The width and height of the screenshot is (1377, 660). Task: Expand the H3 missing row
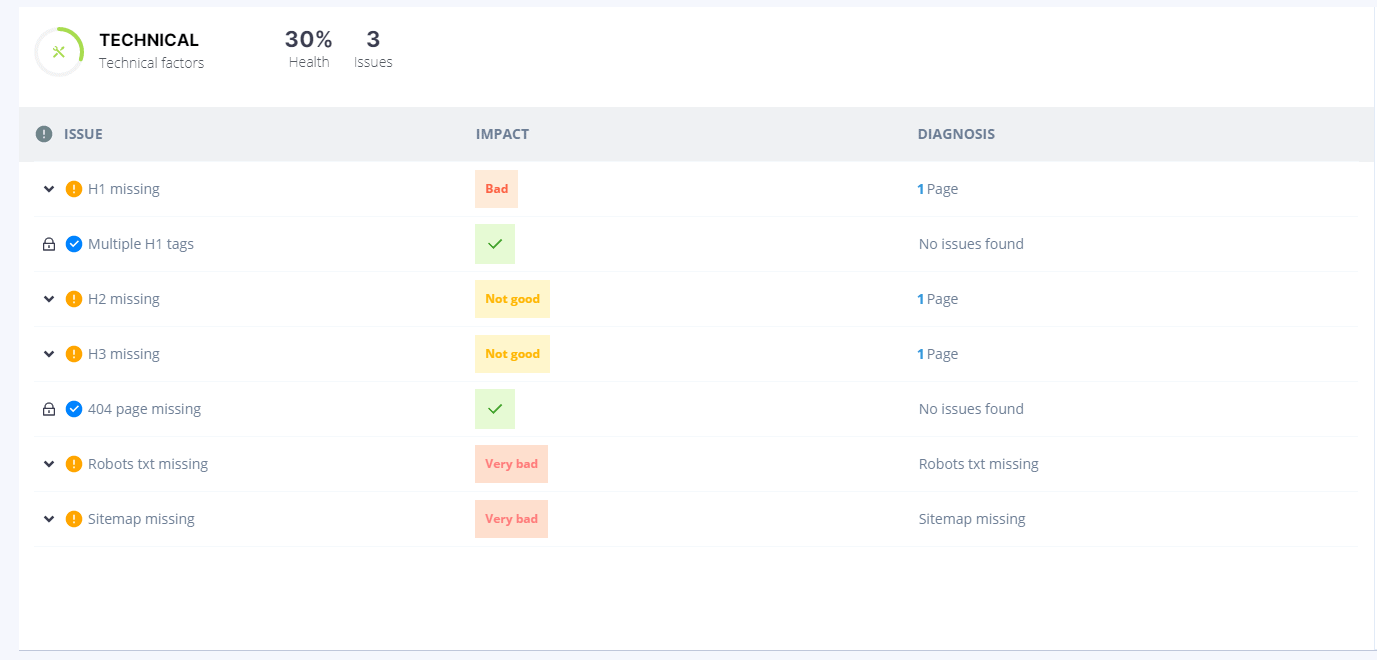(49, 354)
